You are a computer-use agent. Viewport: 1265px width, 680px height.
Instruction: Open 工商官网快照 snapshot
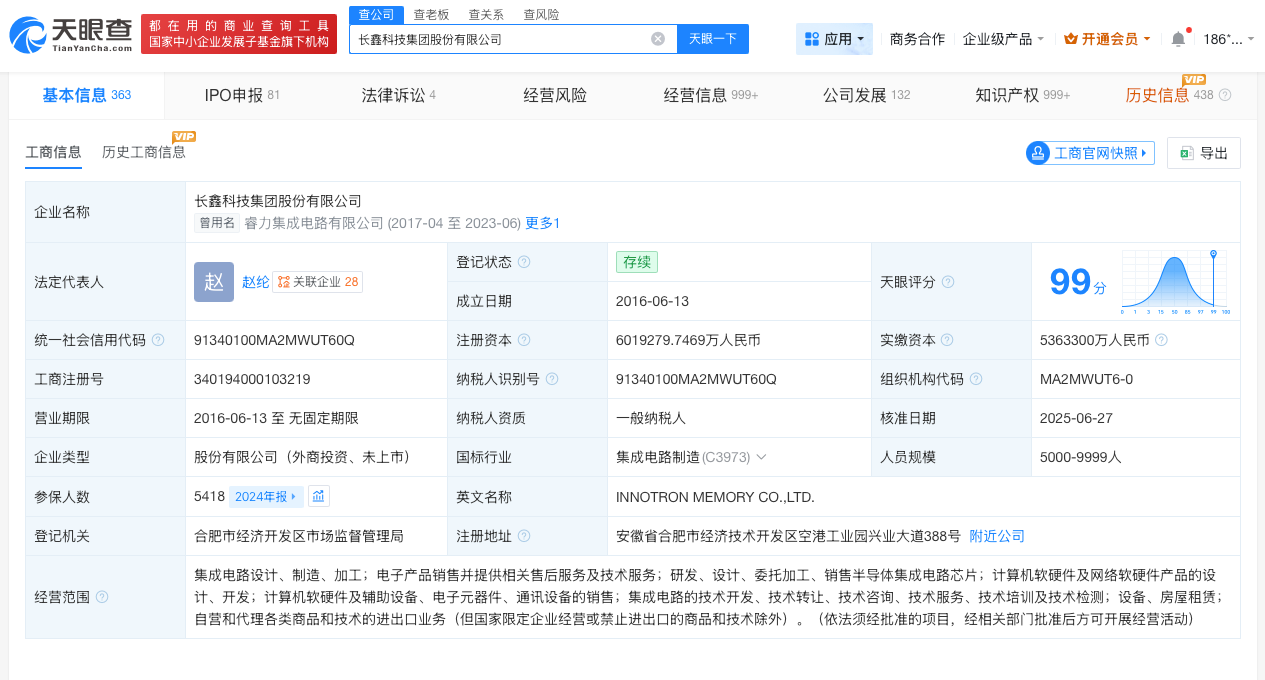pyautogui.click(x=1090, y=153)
